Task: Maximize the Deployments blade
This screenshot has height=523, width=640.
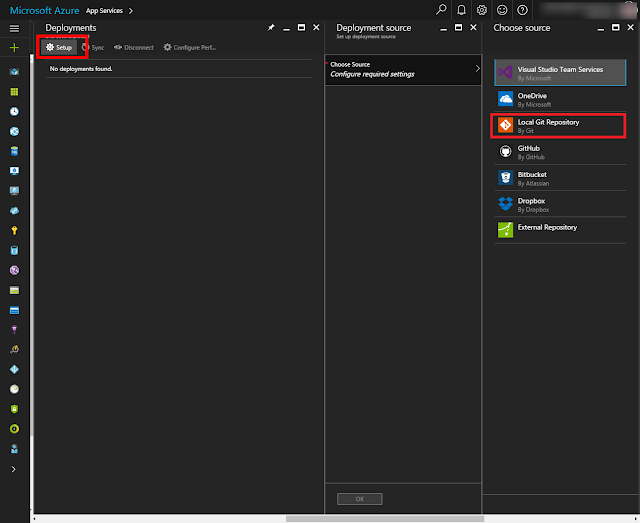Action: click(x=301, y=27)
